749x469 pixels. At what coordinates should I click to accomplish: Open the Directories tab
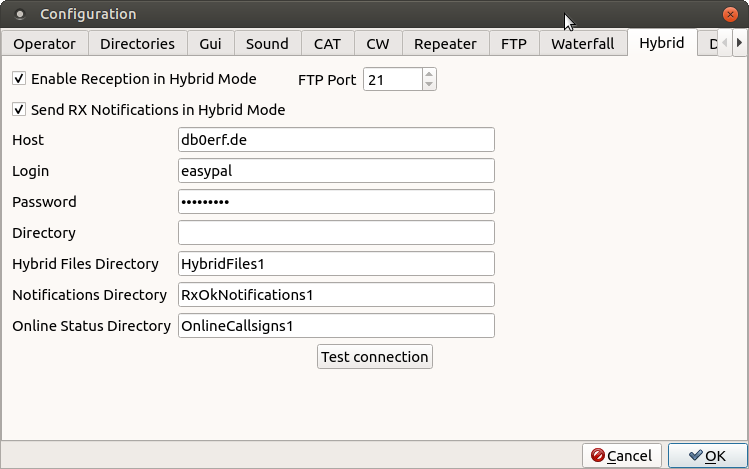pyautogui.click(x=138, y=44)
